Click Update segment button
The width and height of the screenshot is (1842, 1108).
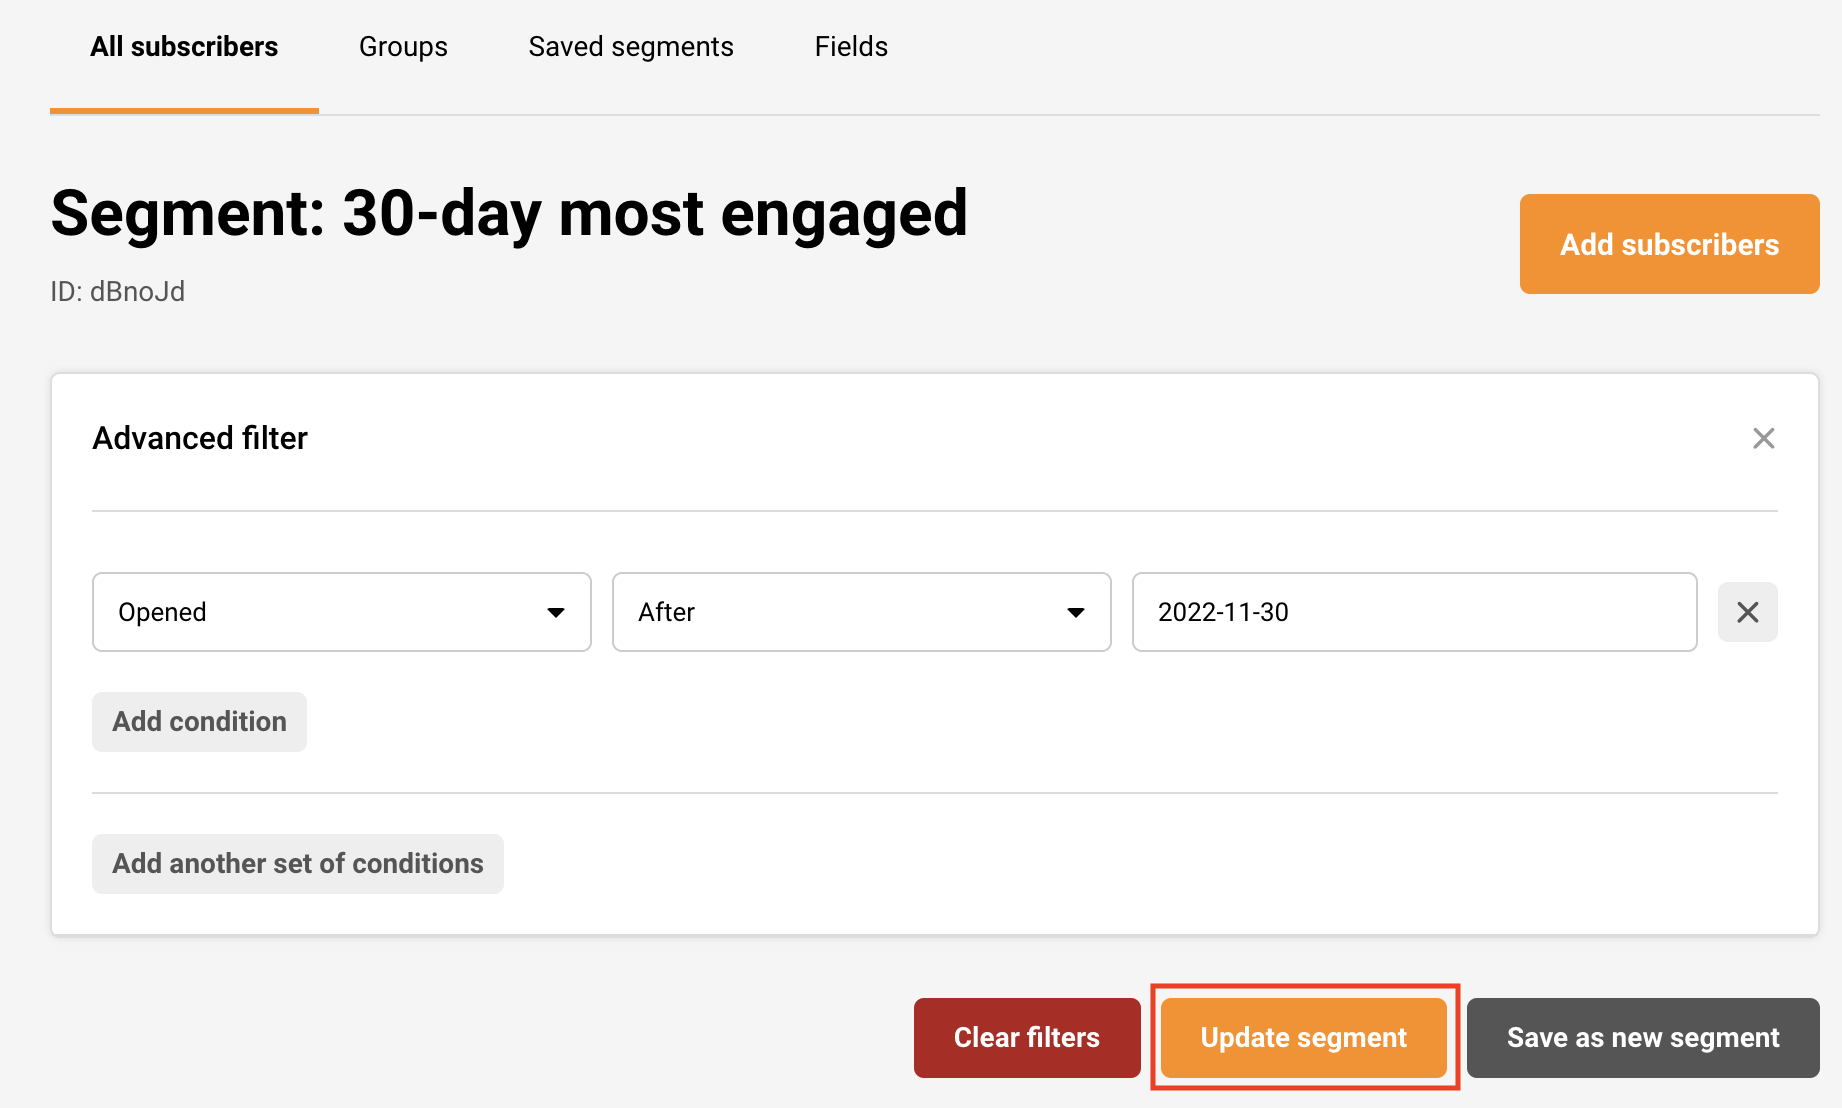click(1303, 1038)
